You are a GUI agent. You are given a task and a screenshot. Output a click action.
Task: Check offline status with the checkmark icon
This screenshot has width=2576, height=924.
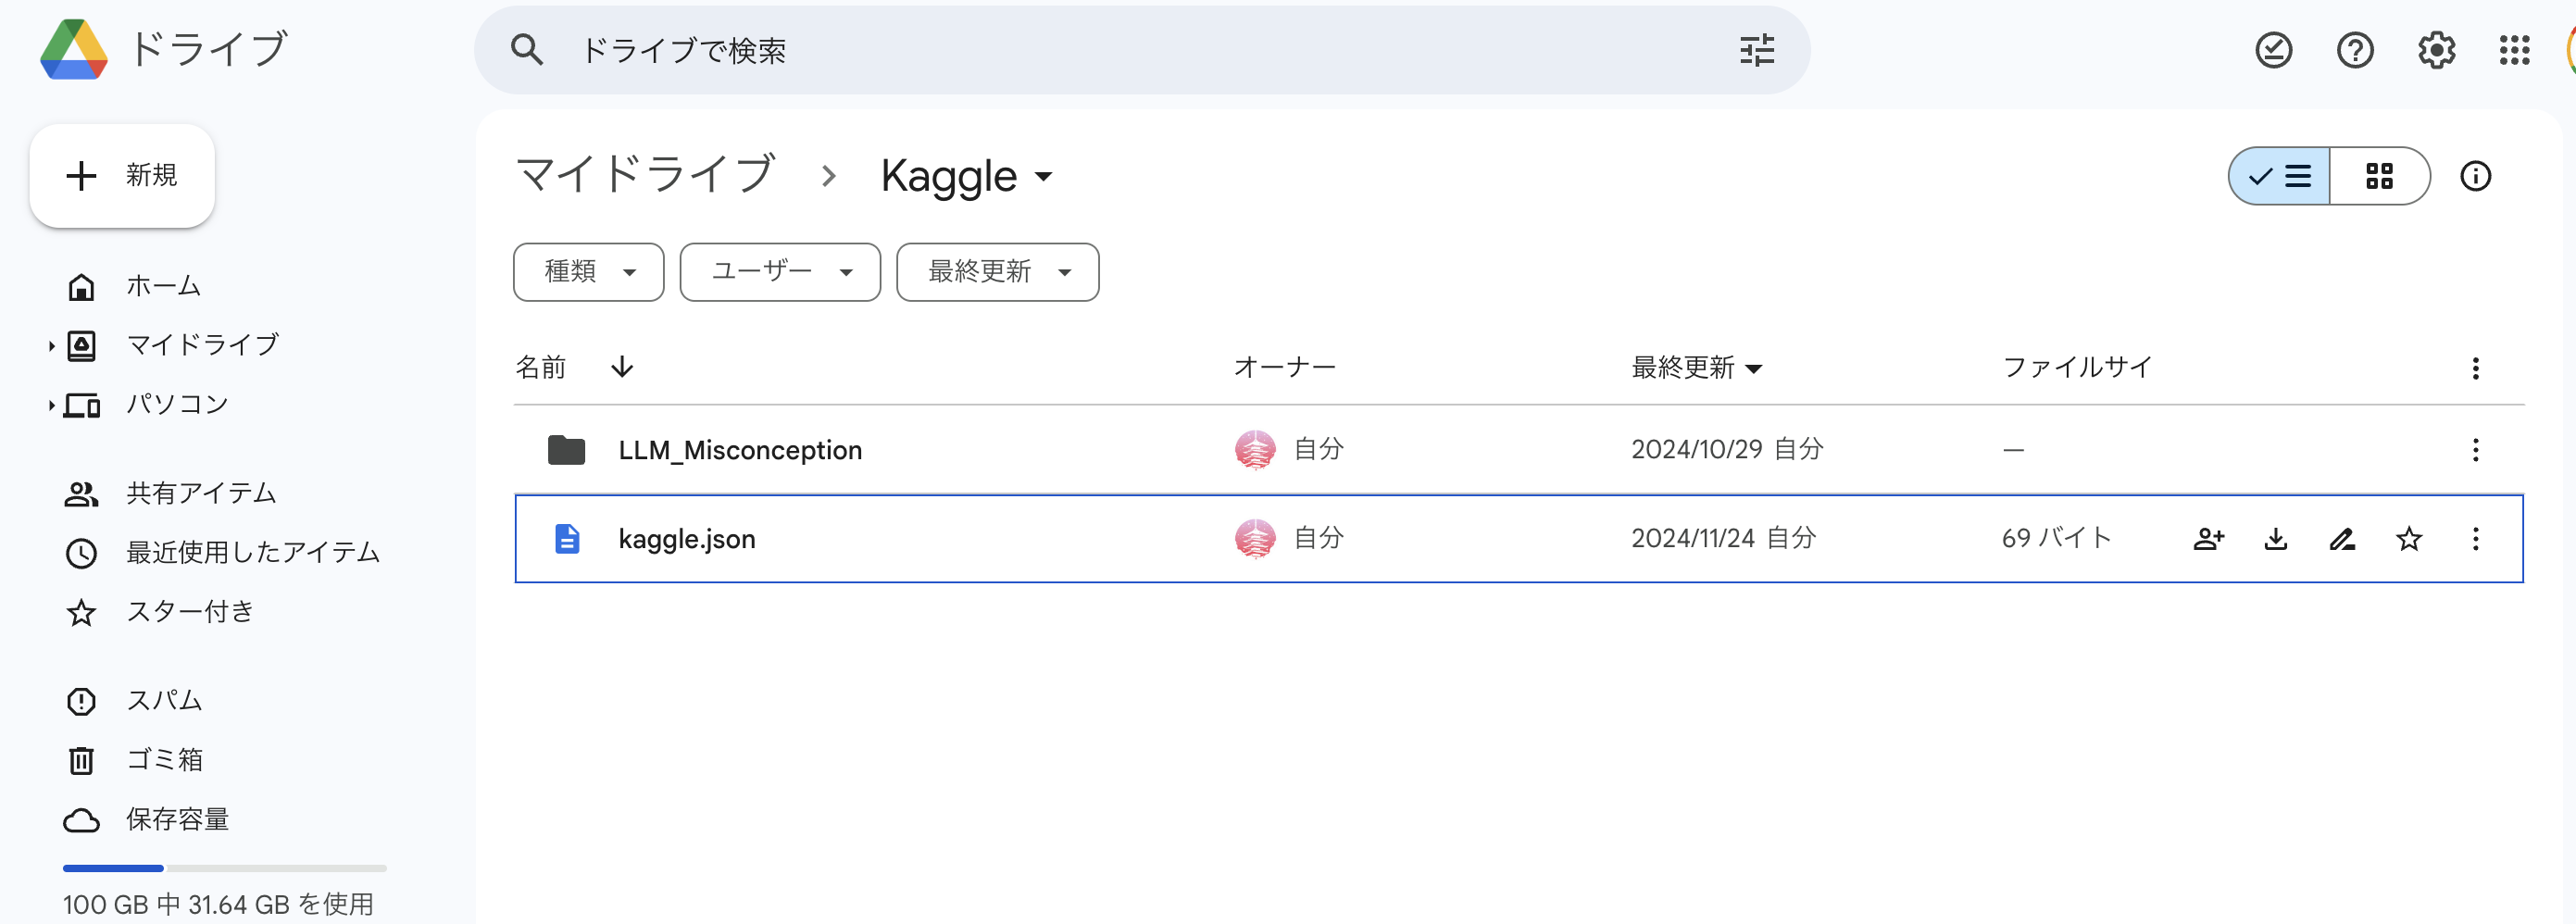[x=2274, y=50]
